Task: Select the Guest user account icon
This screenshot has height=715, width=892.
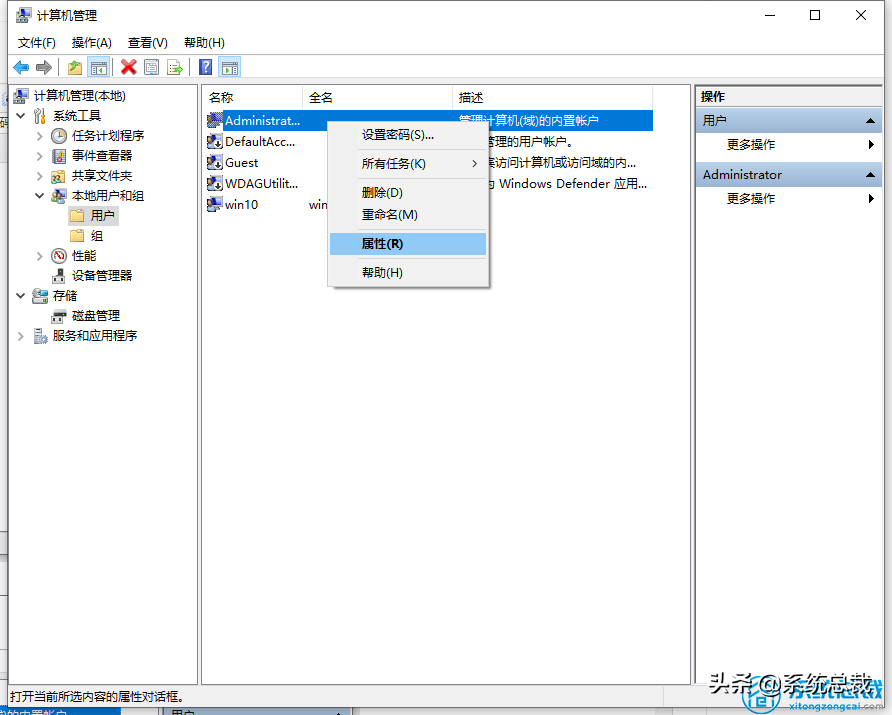Action: click(216, 162)
